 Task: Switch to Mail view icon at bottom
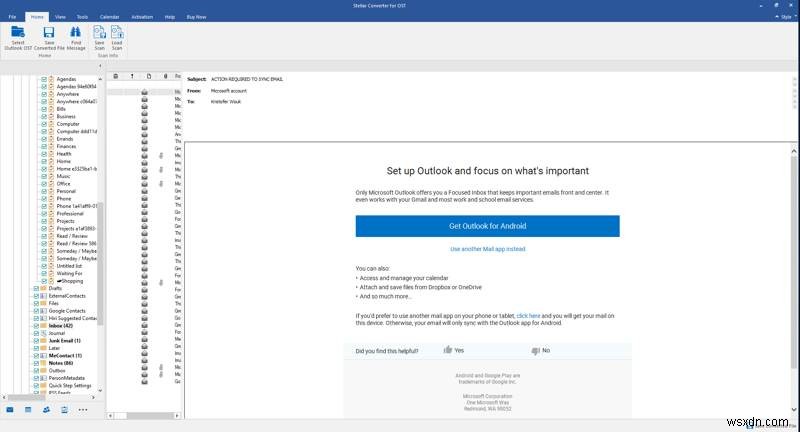click(x=10, y=410)
